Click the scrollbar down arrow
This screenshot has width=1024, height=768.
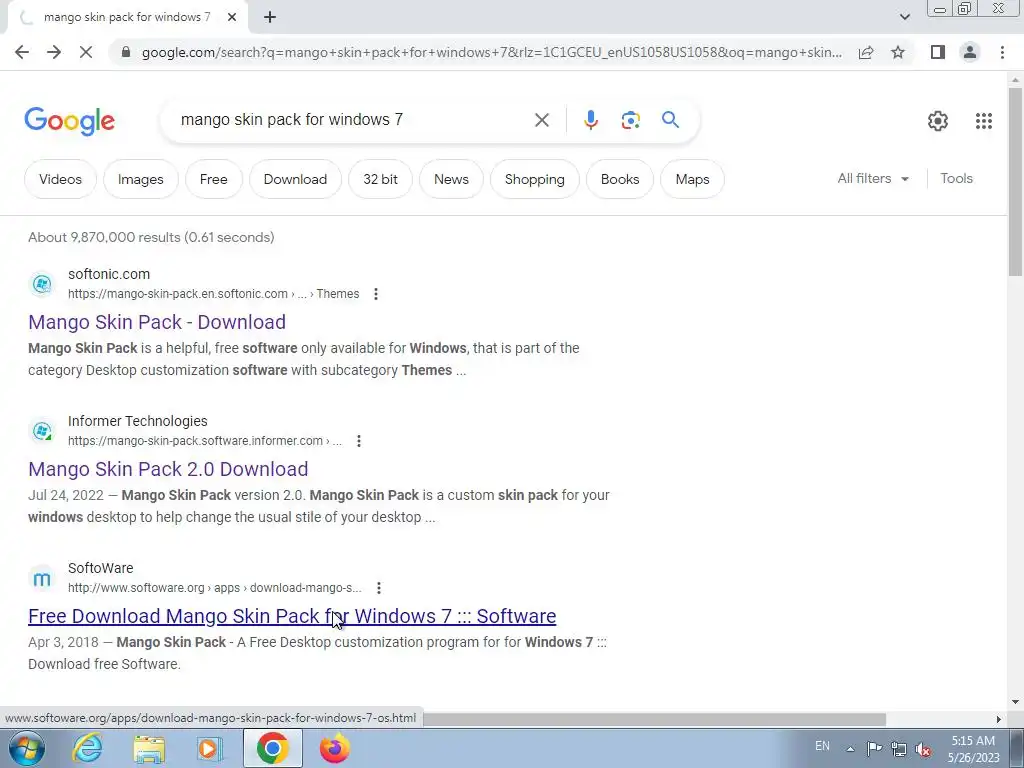pos(1016,702)
